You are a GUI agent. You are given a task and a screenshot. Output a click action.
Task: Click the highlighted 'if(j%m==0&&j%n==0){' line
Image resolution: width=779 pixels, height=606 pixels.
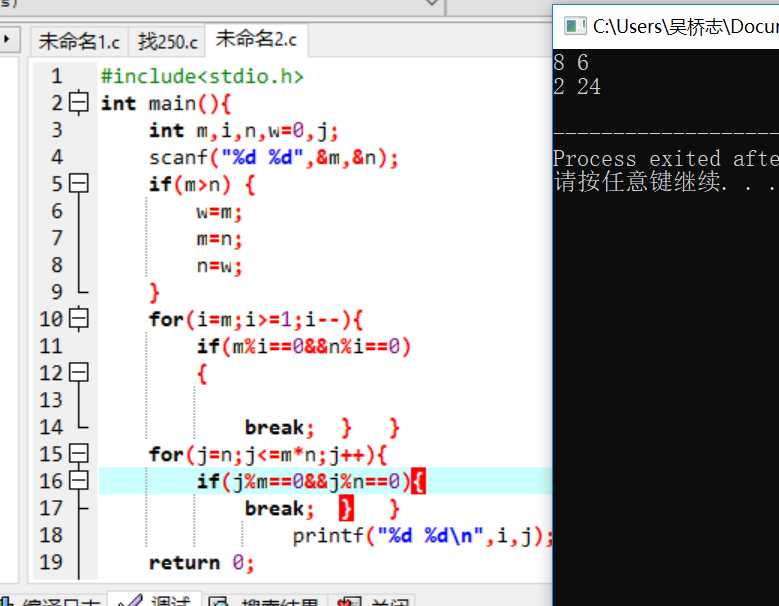point(311,481)
